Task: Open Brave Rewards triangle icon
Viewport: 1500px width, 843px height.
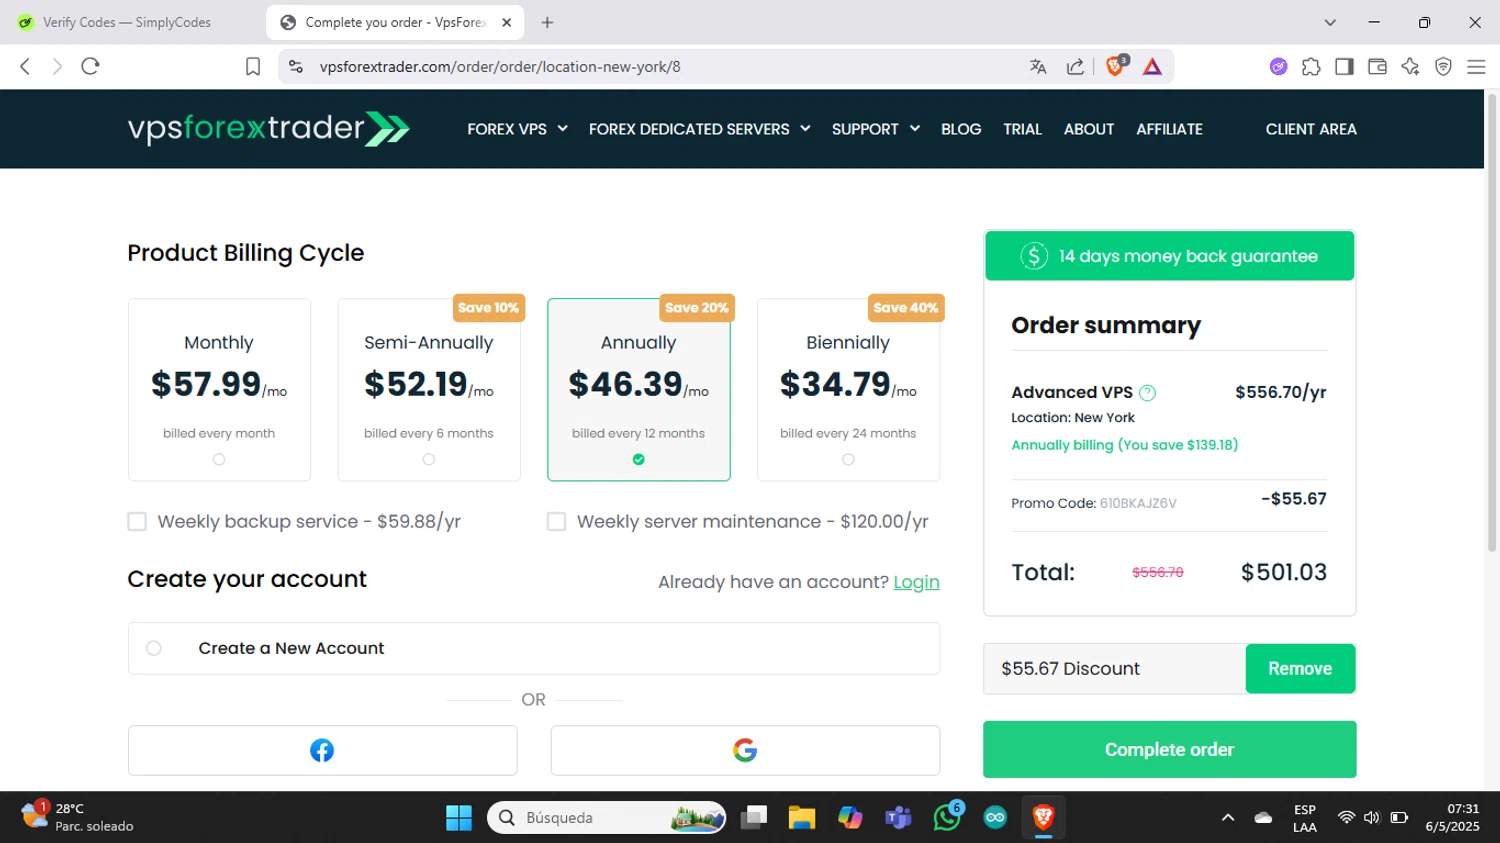Action: [x=1152, y=66]
